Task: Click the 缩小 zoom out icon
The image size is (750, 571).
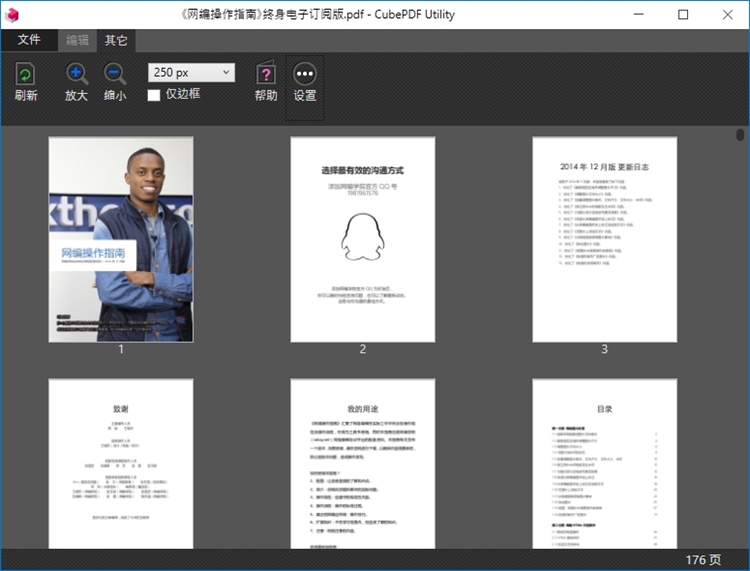Action: [x=115, y=75]
